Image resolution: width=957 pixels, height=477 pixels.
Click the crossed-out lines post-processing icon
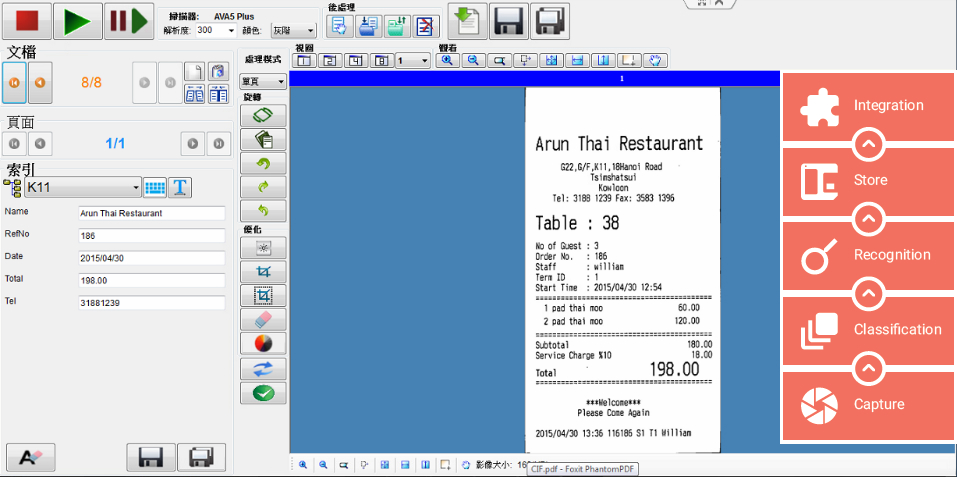(426, 25)
